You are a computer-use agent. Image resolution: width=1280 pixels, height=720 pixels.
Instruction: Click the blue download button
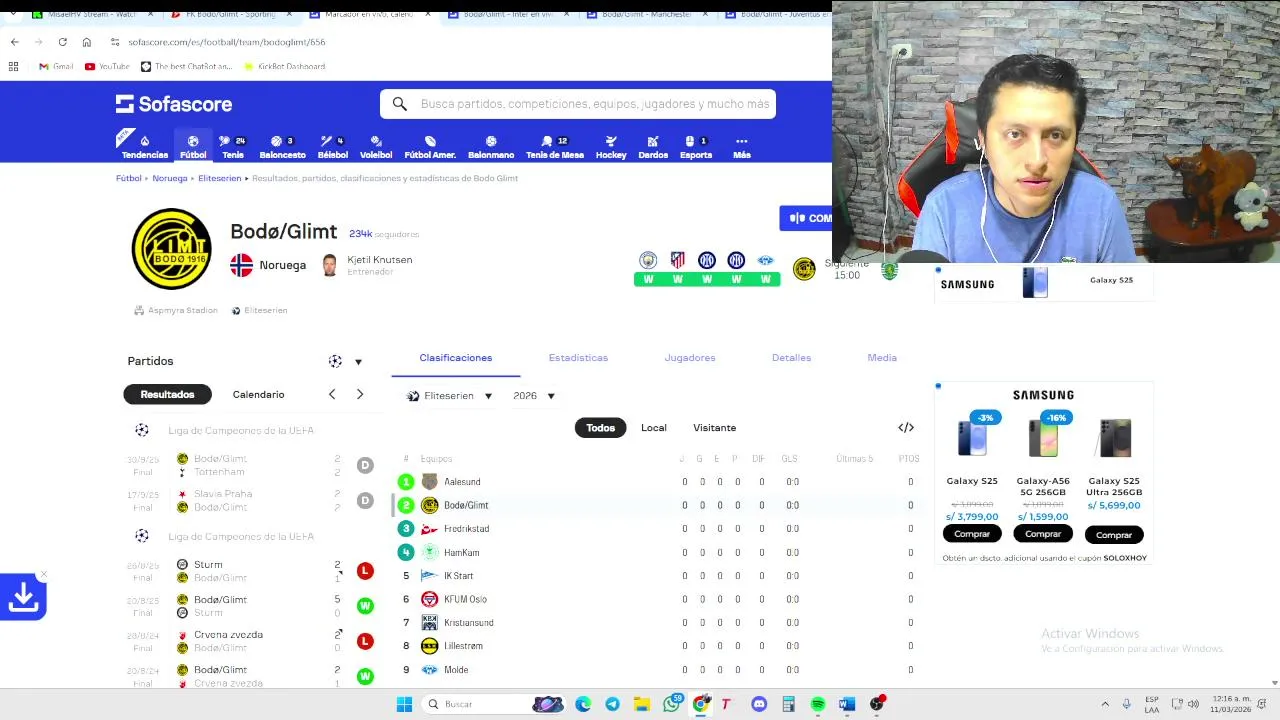click(23, 598)
